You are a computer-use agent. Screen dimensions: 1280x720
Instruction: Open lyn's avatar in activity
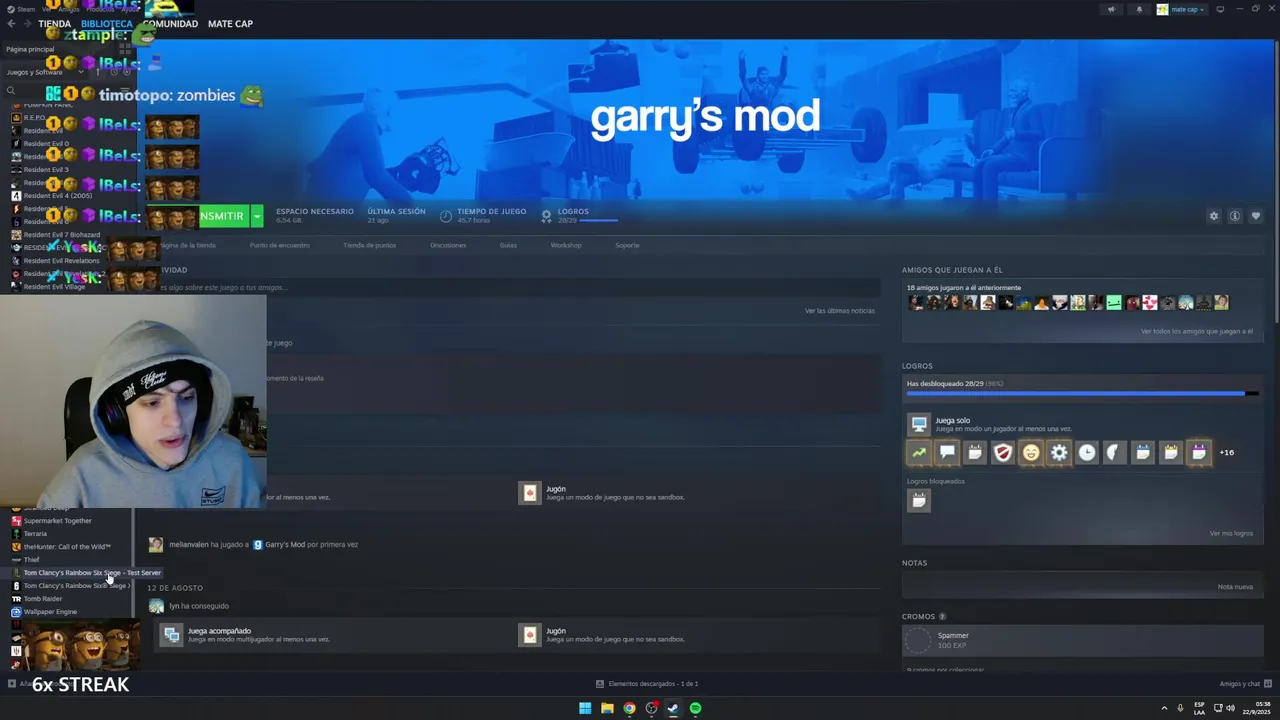[156, 606]
